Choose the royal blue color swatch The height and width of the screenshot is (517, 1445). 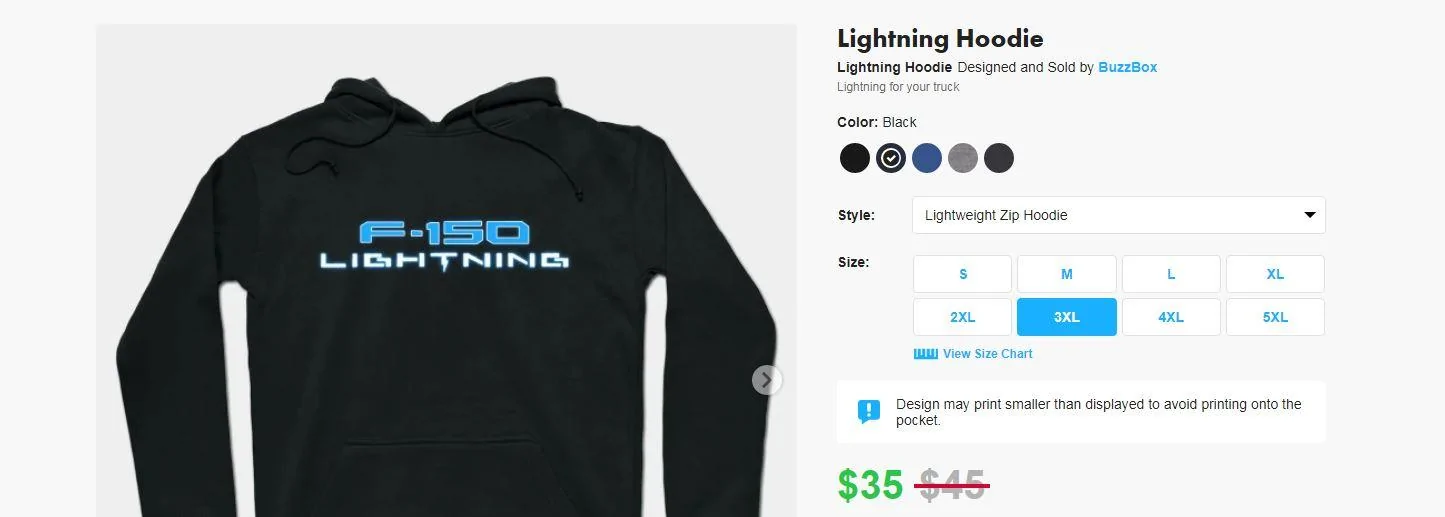pos(927,158)
